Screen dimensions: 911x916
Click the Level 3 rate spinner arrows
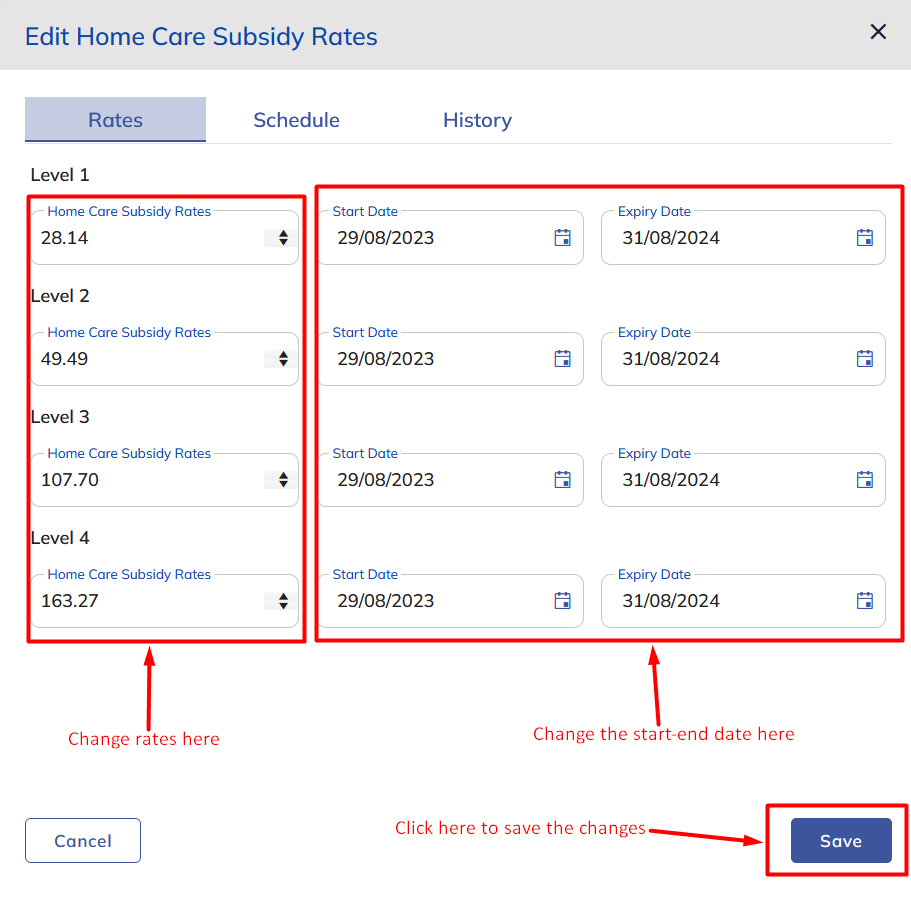(x=283, y=480)
